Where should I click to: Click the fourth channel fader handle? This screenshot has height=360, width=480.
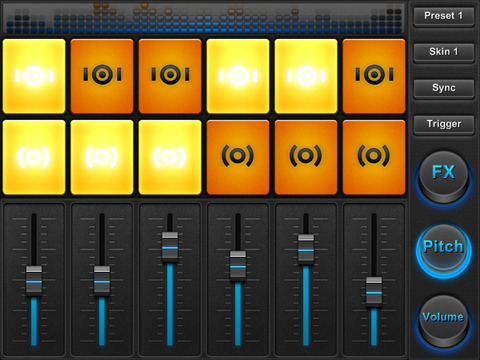click(x=238, y=266)
